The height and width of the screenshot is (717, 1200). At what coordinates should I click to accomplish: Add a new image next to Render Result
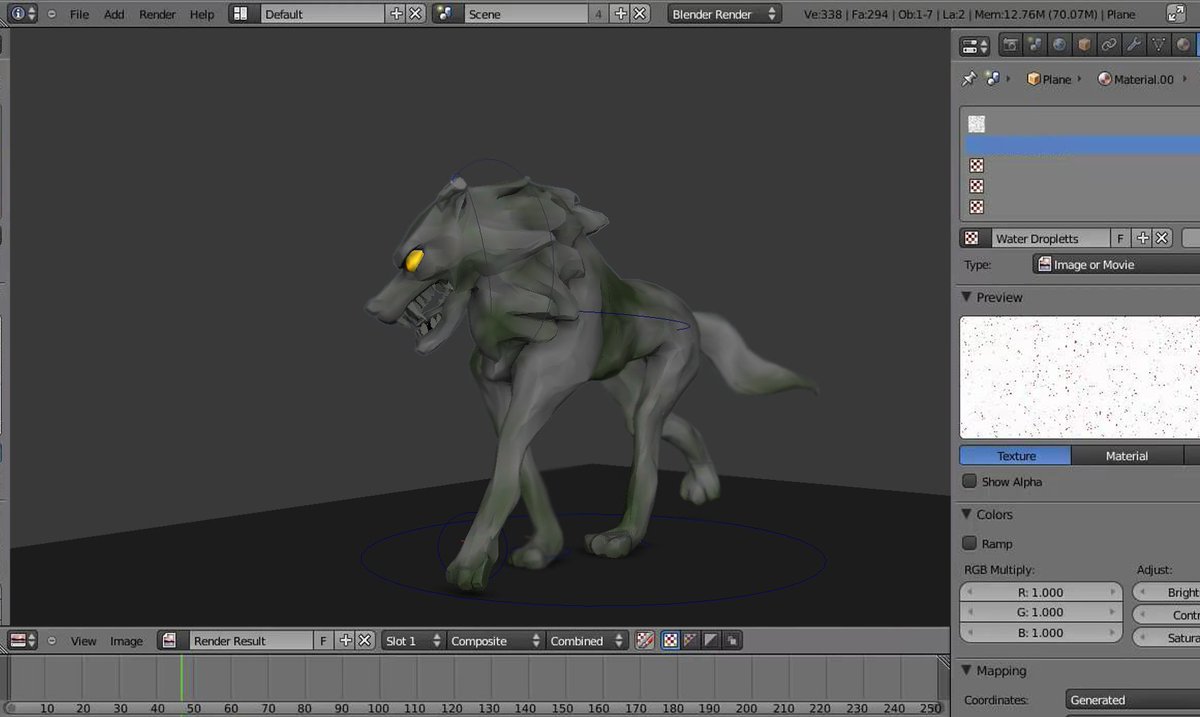(346, 641)
